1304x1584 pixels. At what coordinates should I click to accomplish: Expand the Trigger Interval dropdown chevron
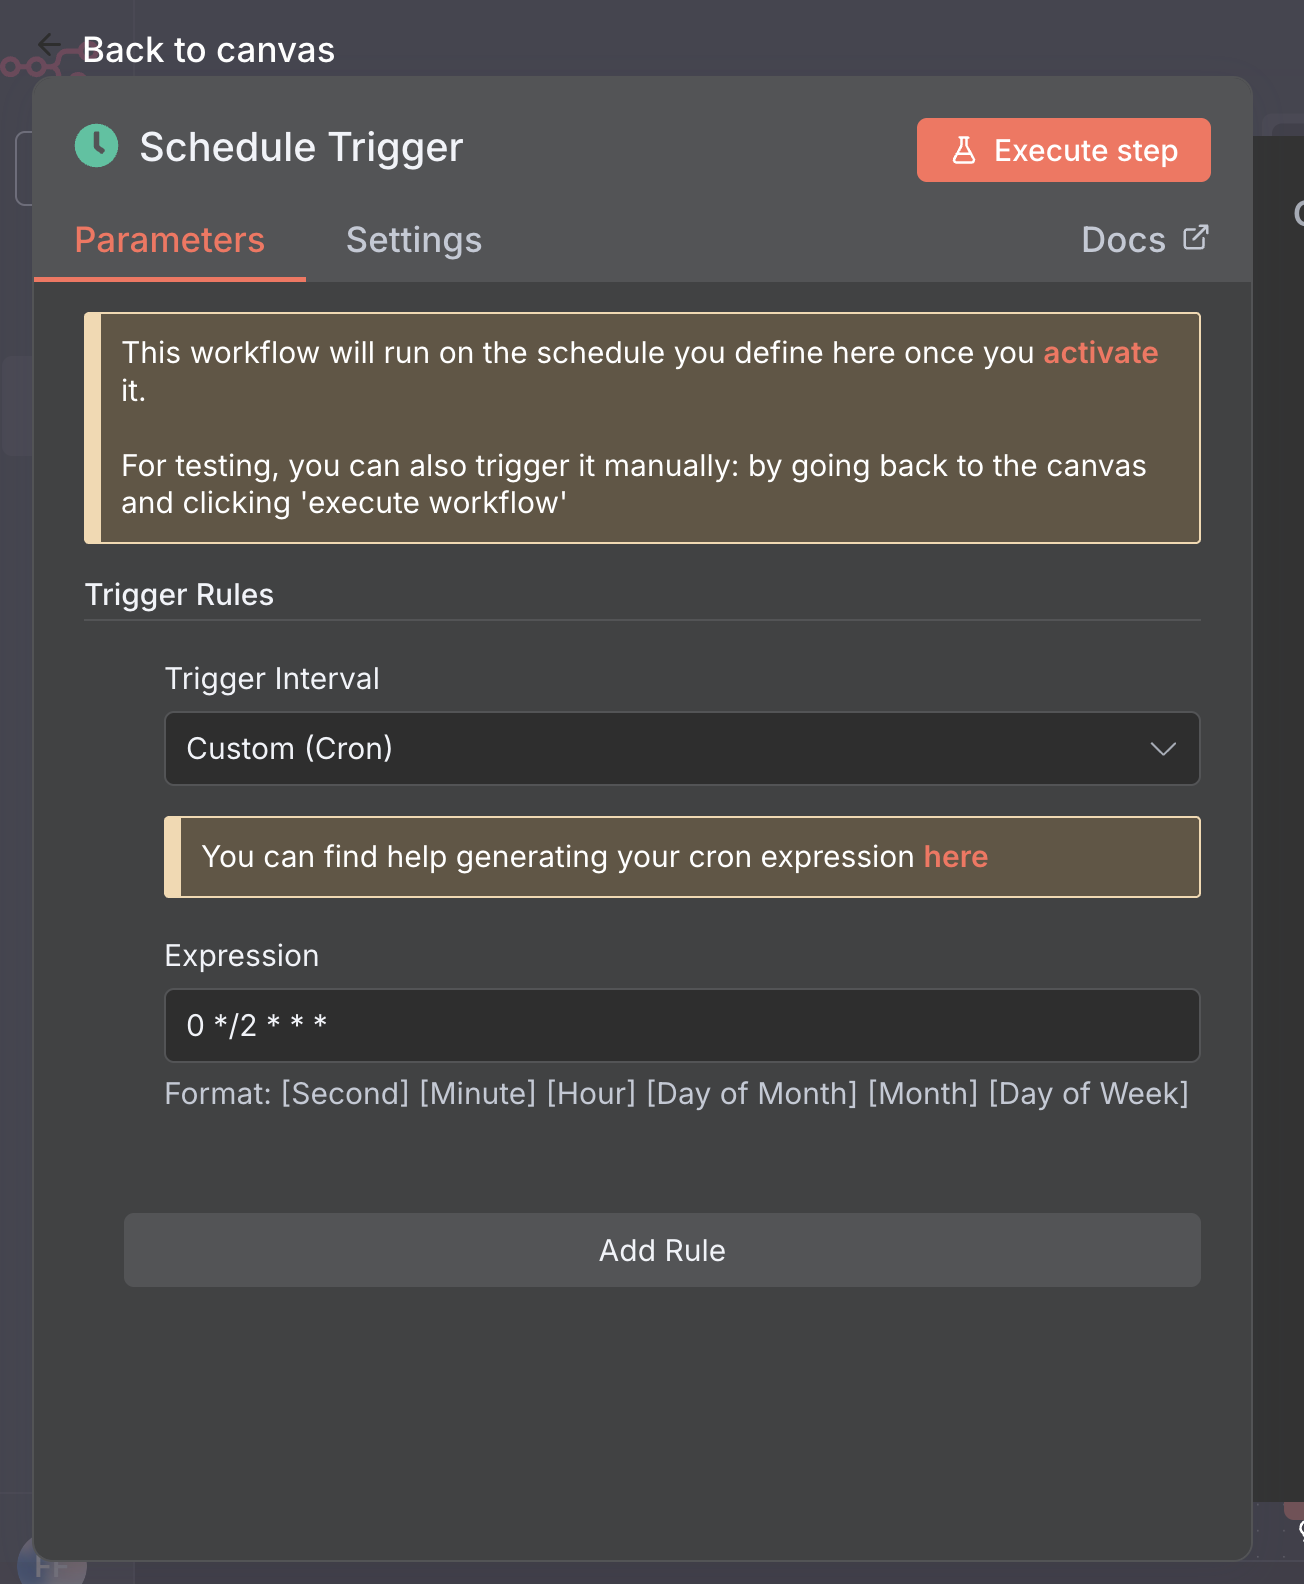[1162, 749]
